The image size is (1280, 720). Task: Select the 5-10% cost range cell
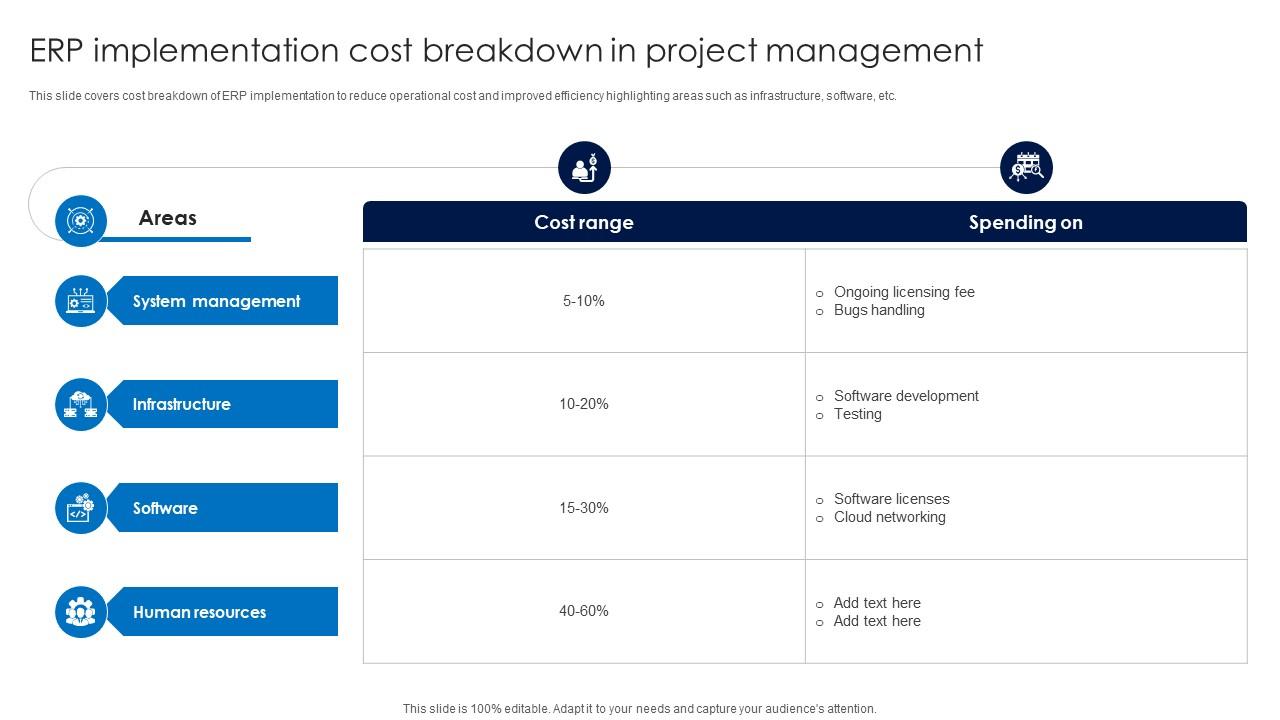pos(584,301)
